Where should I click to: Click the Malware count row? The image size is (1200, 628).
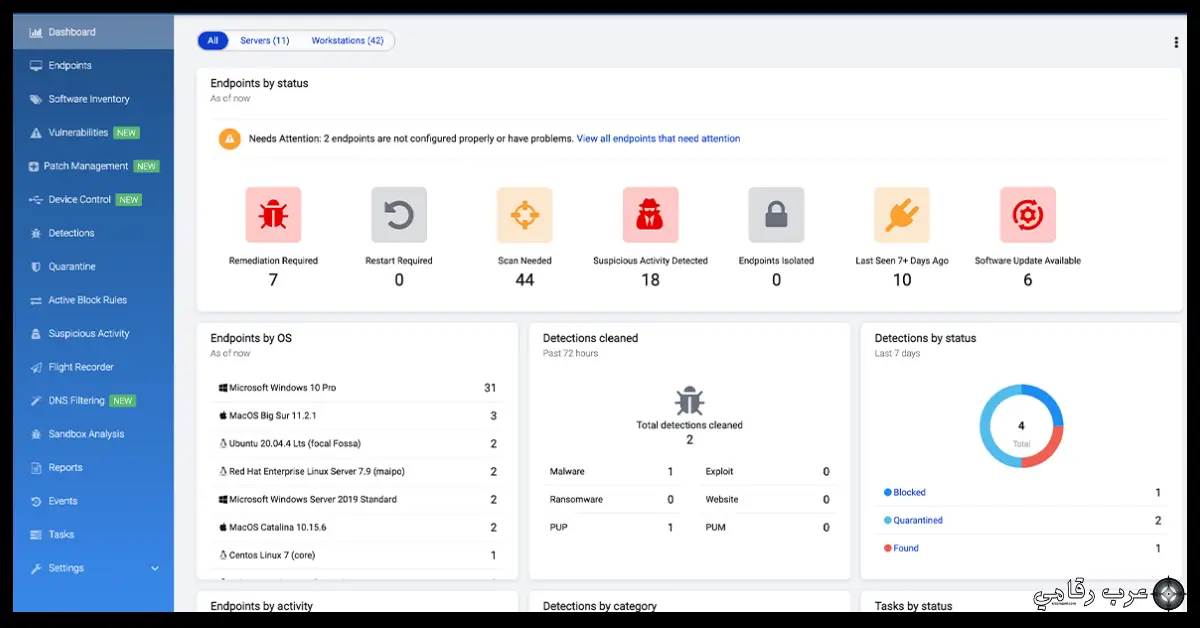point(612,472)
